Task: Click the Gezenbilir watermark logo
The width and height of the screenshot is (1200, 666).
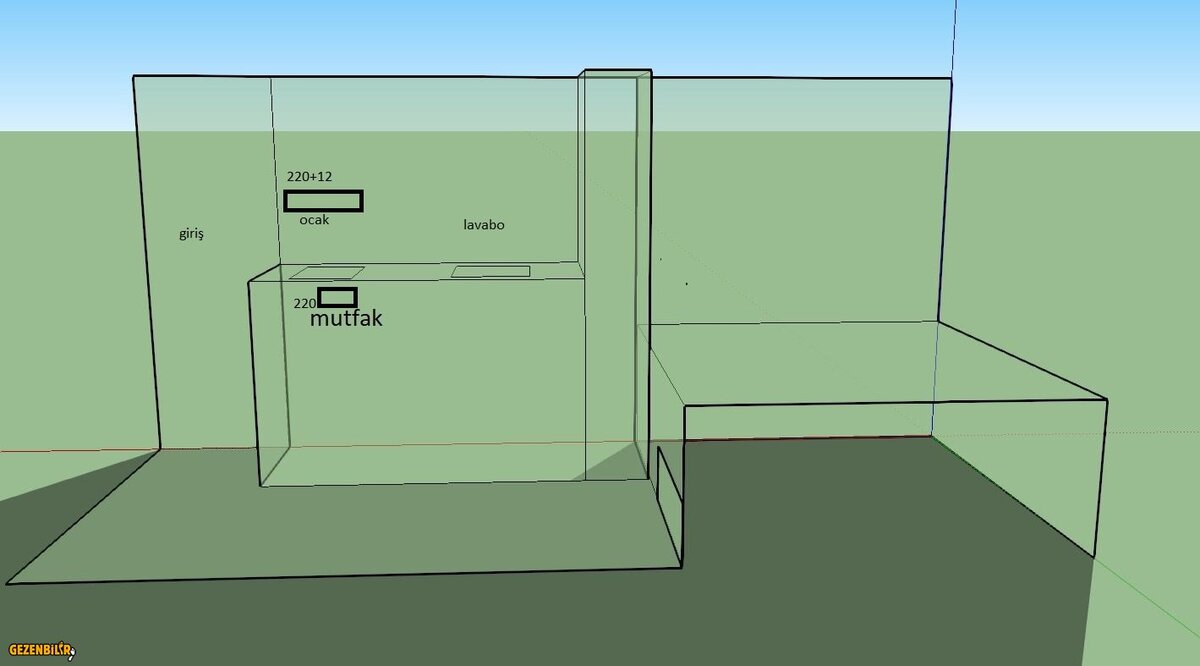Action: tap(38, 651)
